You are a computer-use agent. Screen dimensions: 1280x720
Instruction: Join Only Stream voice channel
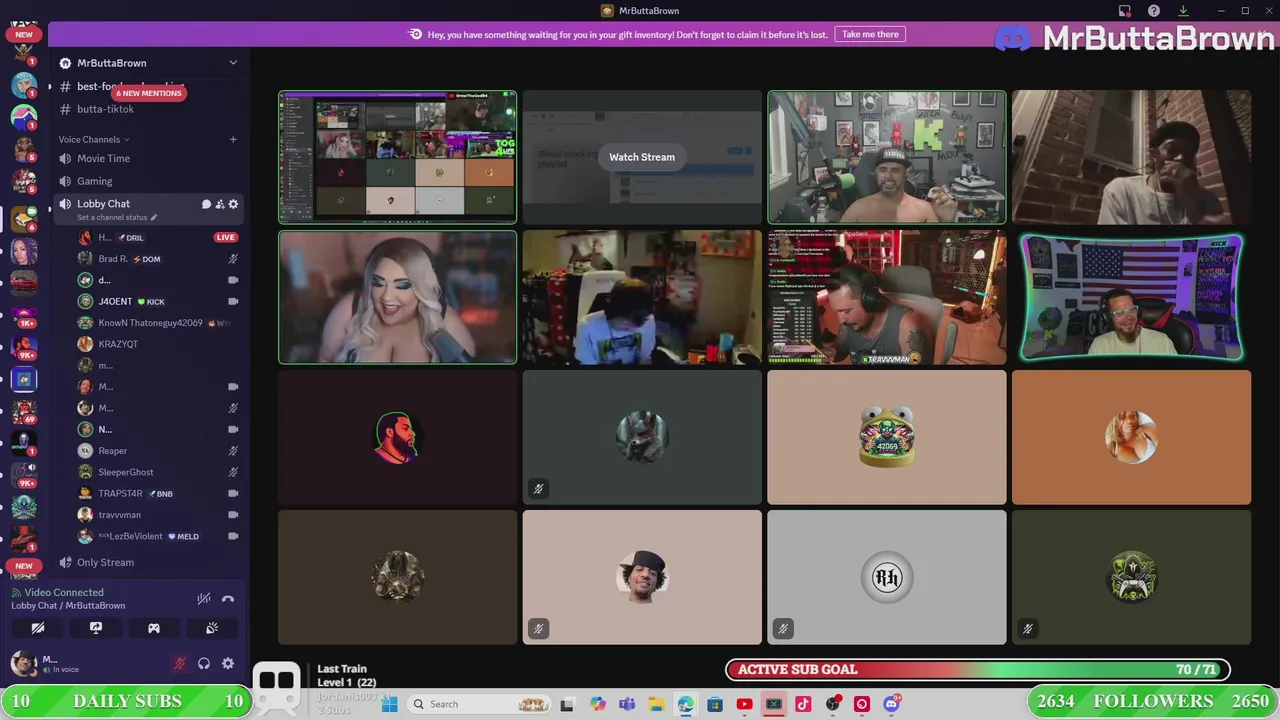point(105,562)
